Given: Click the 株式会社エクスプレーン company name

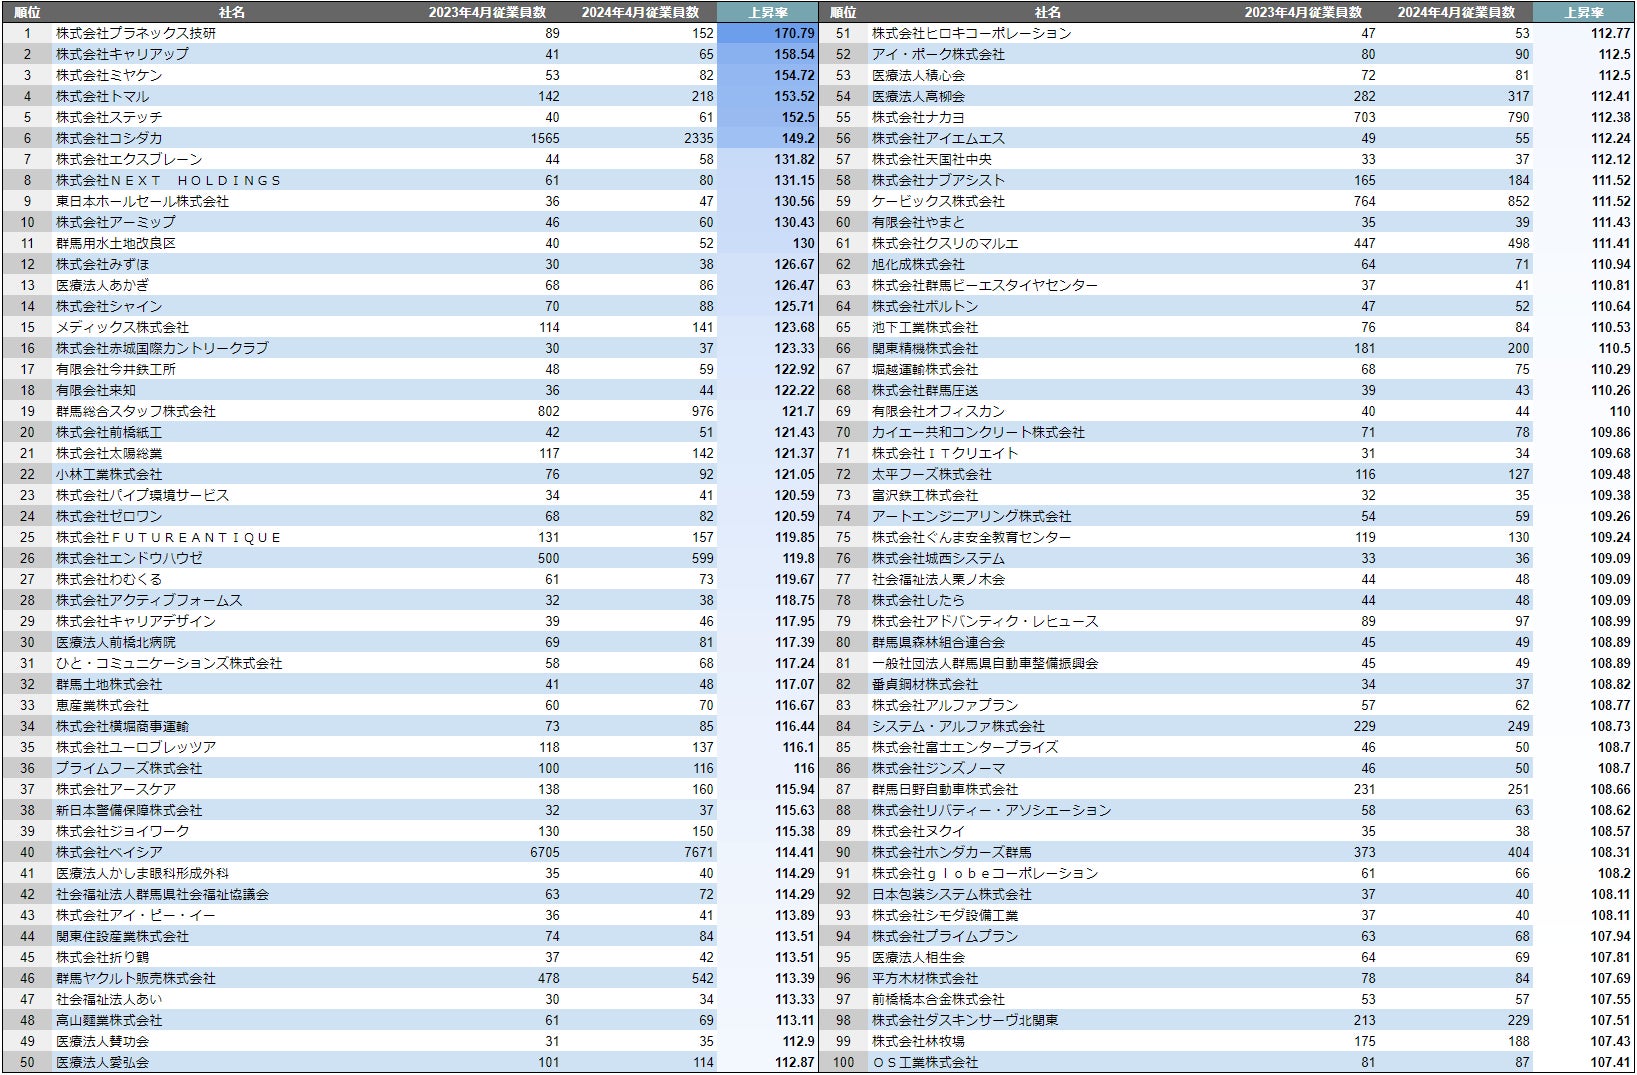Looking at the screenshot, I should 129,159.
